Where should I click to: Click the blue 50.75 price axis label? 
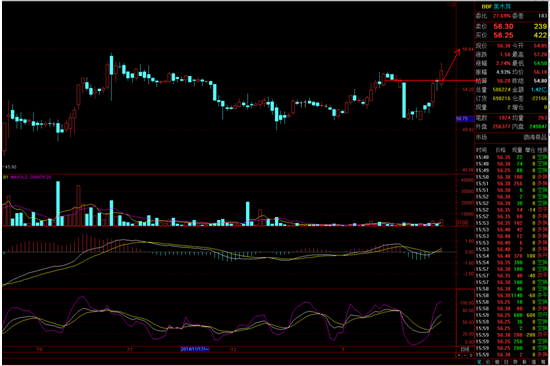point(462,119)
